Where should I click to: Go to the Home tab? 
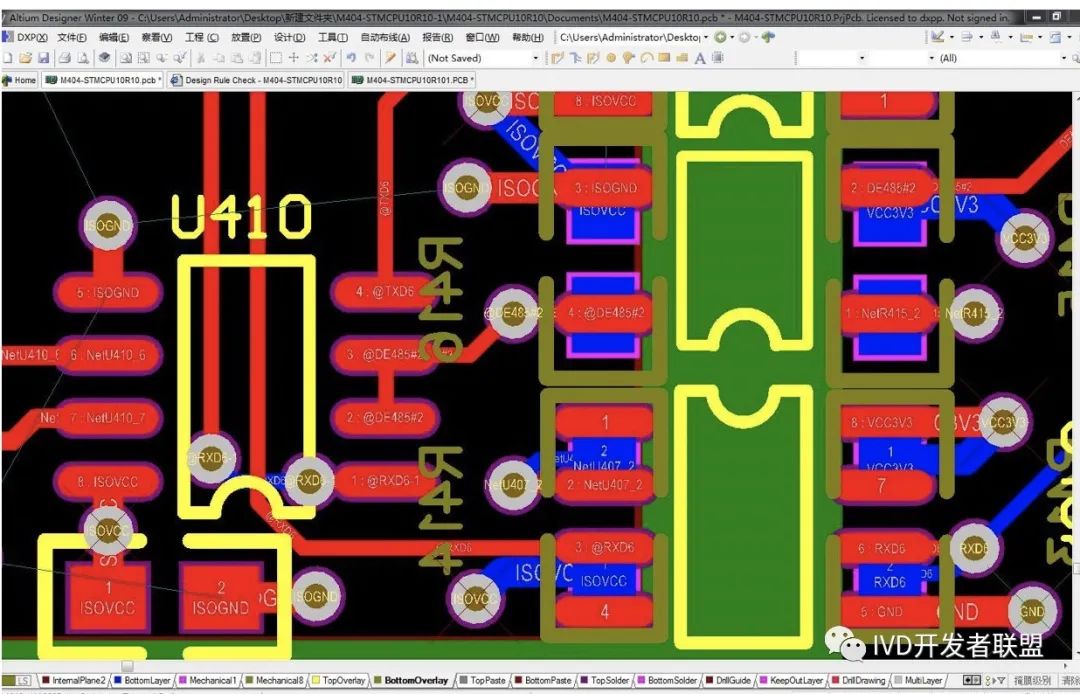pyautogui.click(x=20, y=80)
